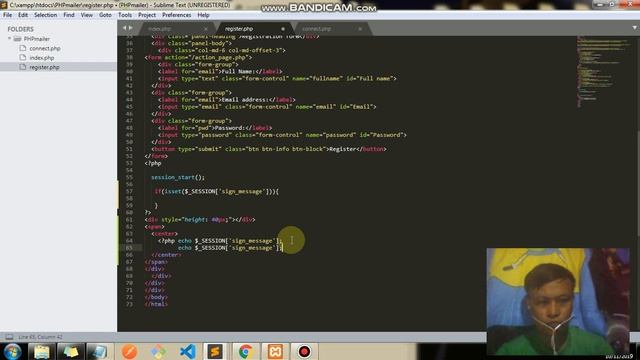Open the Windows Start menu
The image size is (640, 360).
pyautogui.click(x=12, y=351)
